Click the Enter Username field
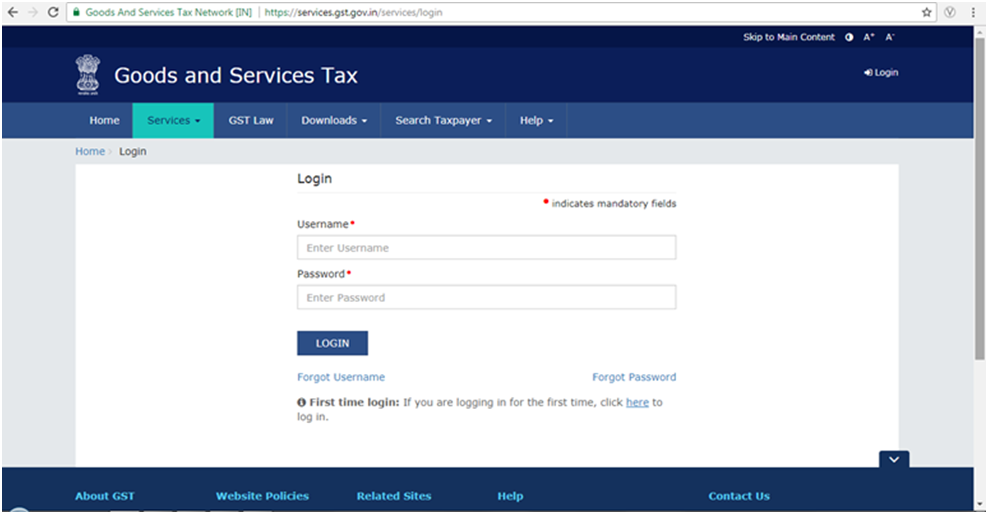Screen dimensions: 988x514 pyautogui.click(x=486, y=248)
